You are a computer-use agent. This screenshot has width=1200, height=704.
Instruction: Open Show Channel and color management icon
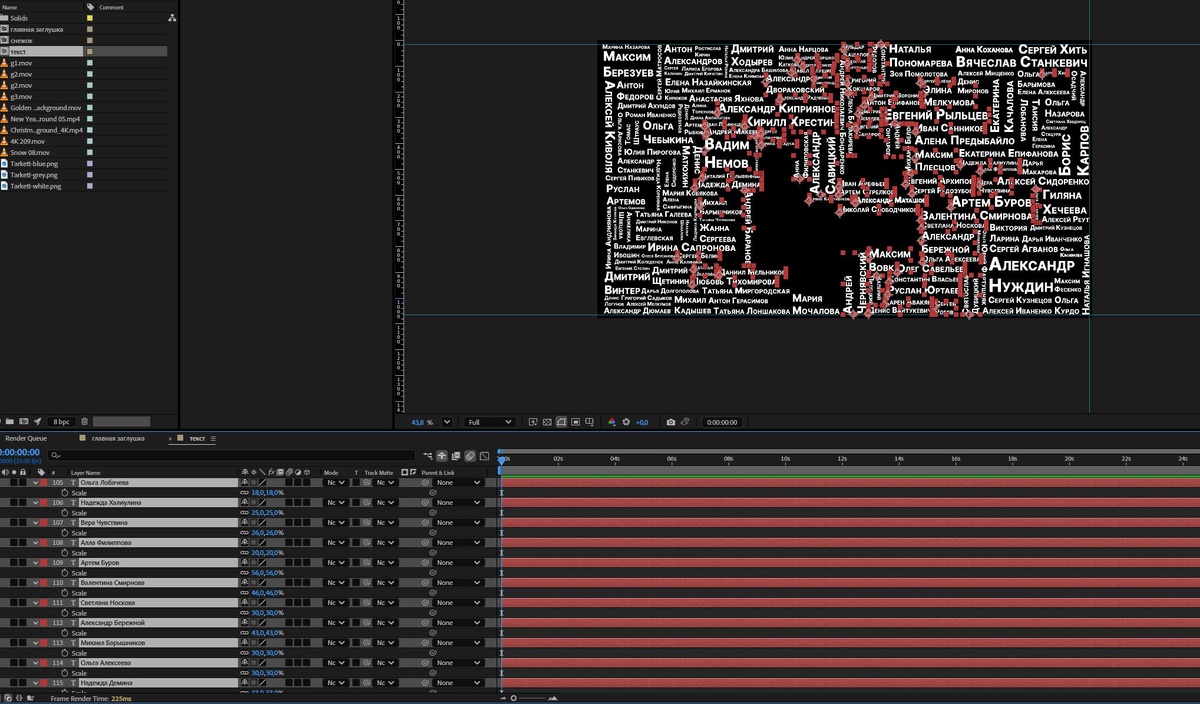click(611, 422)
